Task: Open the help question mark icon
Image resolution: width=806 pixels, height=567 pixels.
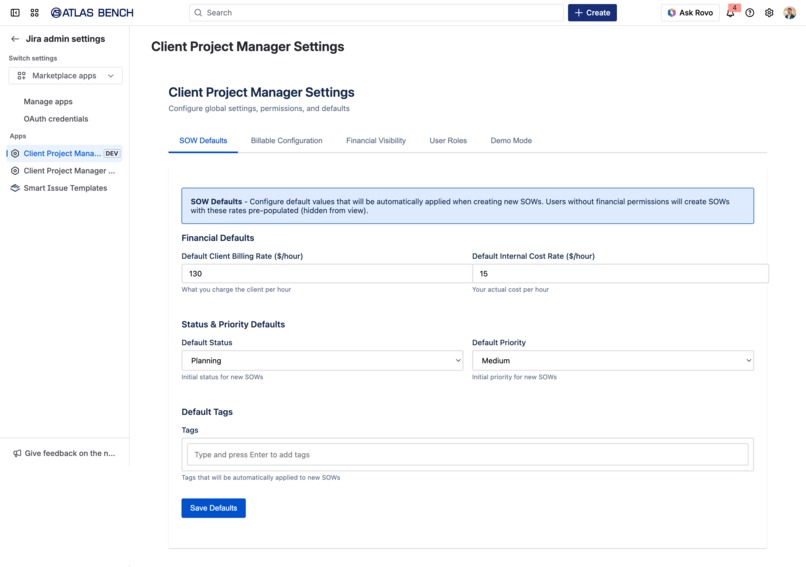Action: tap(749, 13)
